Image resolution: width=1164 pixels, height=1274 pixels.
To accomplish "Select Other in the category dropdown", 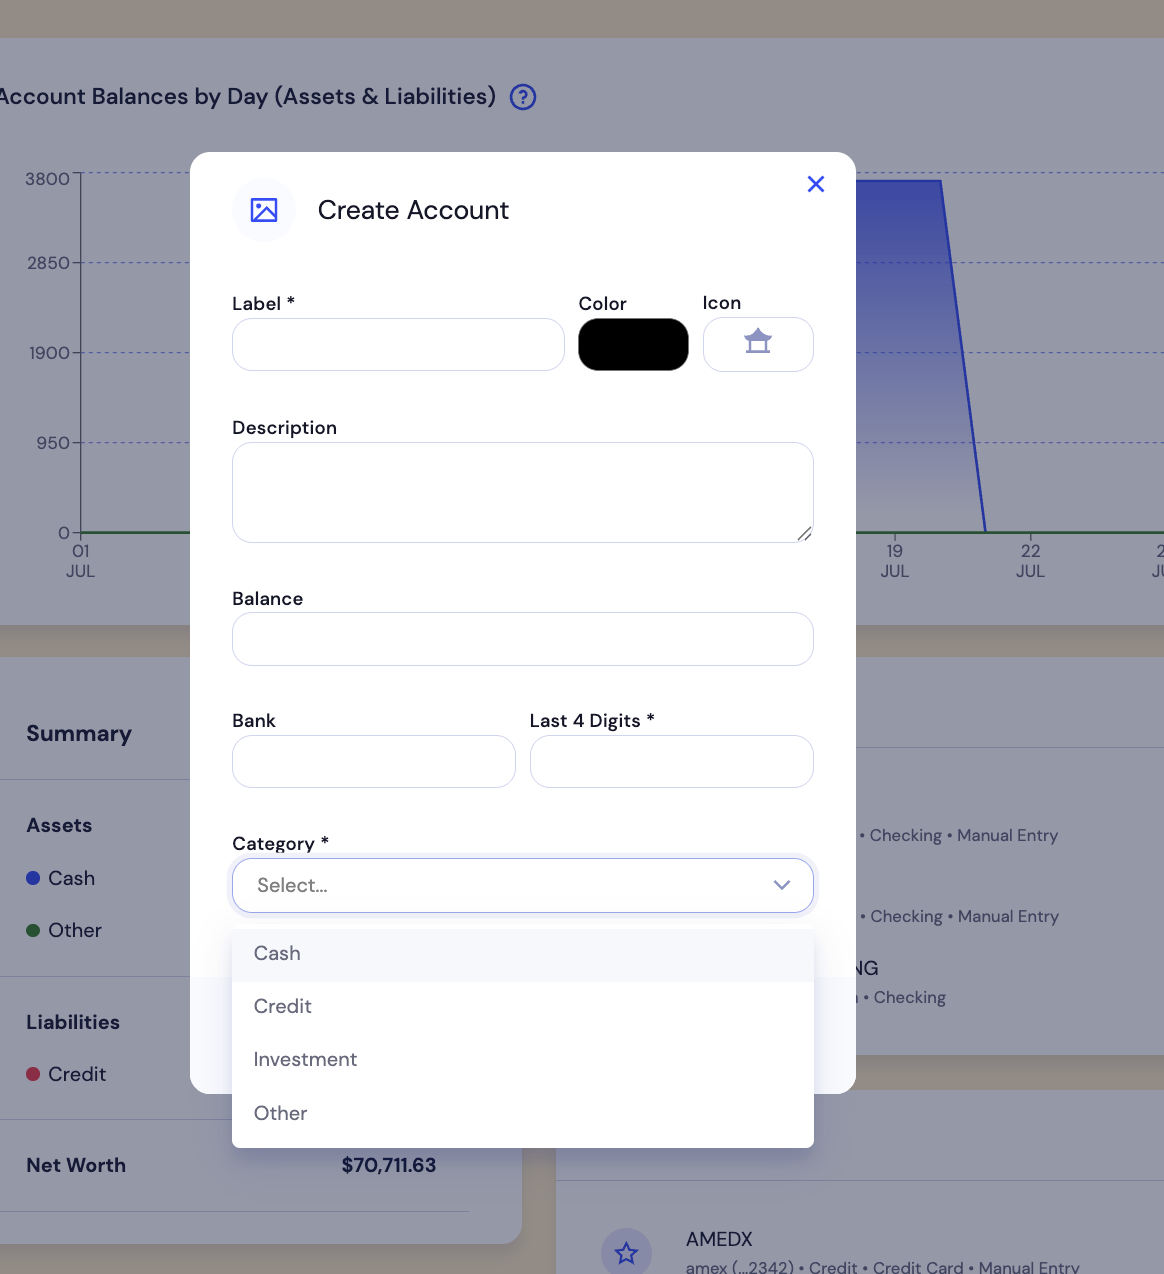I will (x=280, y=1114).
